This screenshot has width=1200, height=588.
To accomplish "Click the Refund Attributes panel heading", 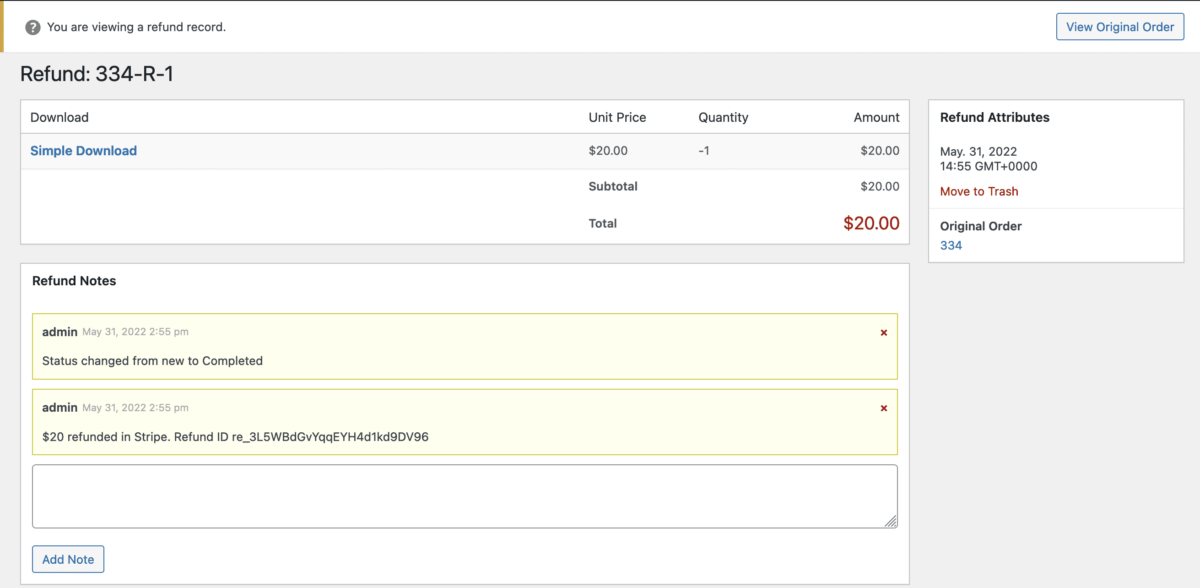I will [x=994, y=117].
